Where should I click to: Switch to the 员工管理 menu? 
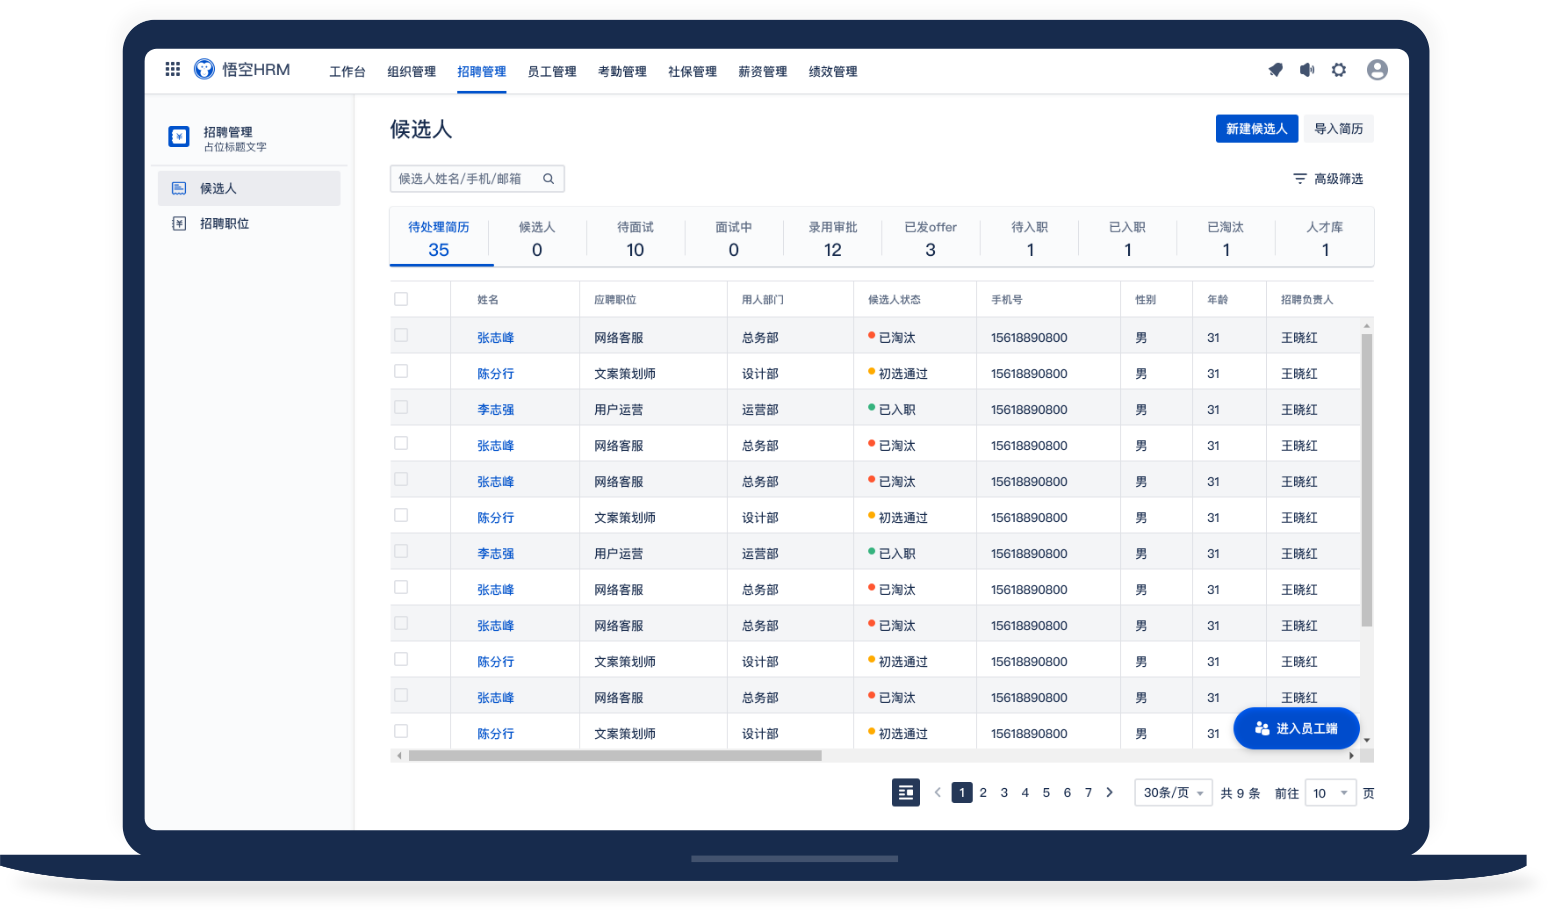click(x=552, y=72)
